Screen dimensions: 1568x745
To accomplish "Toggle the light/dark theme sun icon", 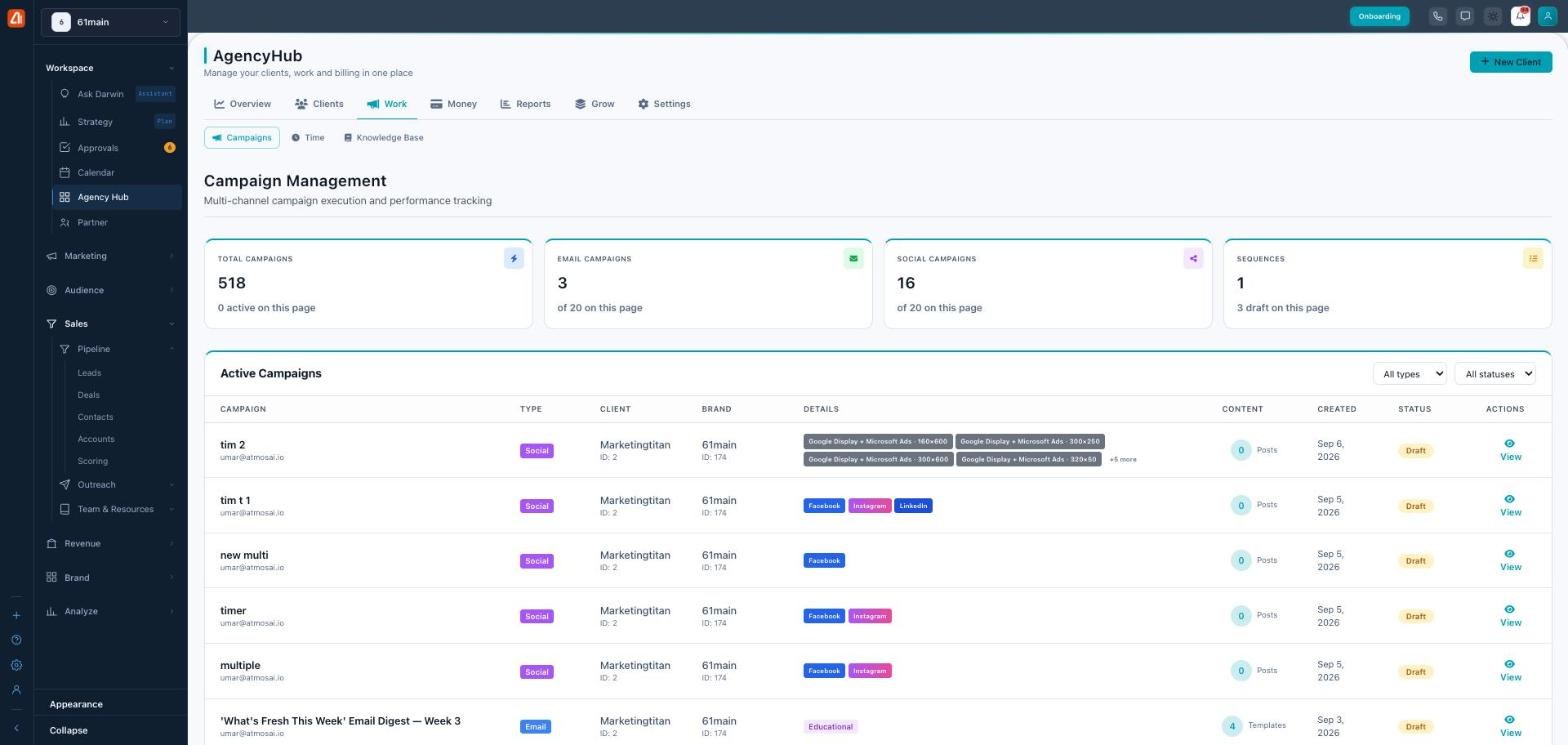I will click(x=1493, y=16).
